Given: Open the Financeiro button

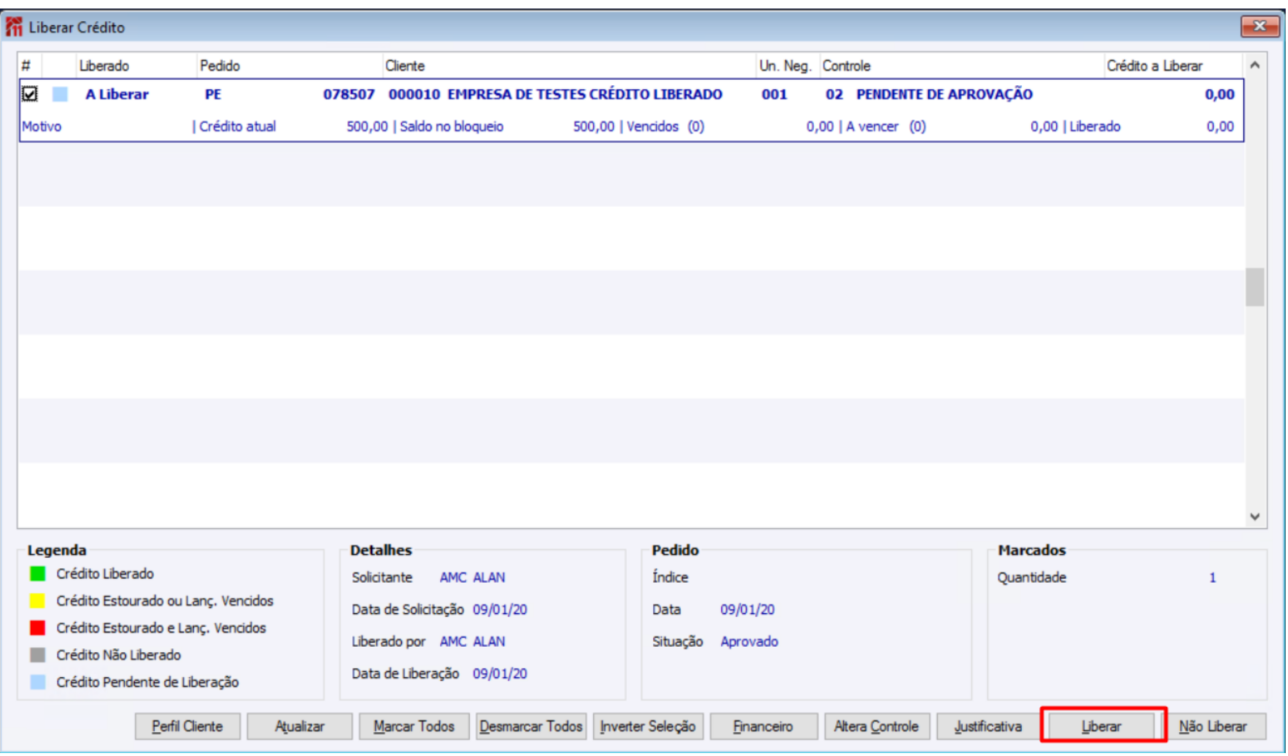Looking at the screenshot, I should tap(763, 727).
